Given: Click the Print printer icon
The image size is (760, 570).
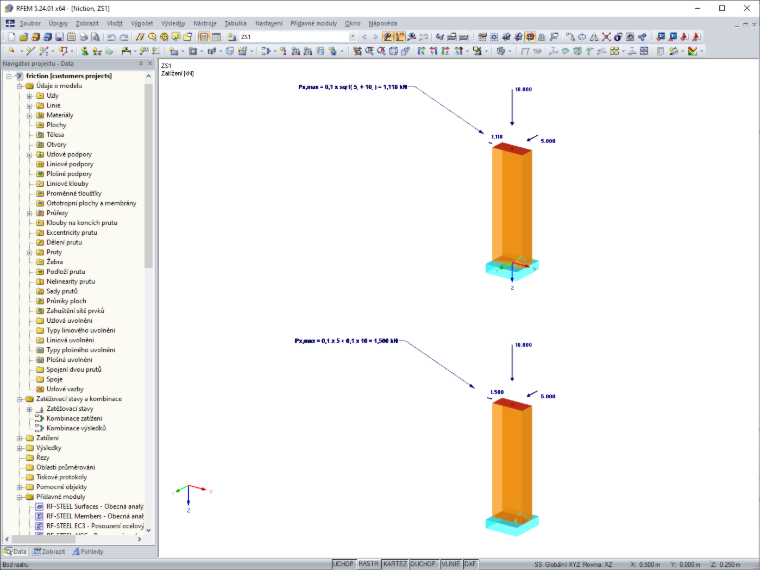Looking at the screenshot, I should (83, 37).
